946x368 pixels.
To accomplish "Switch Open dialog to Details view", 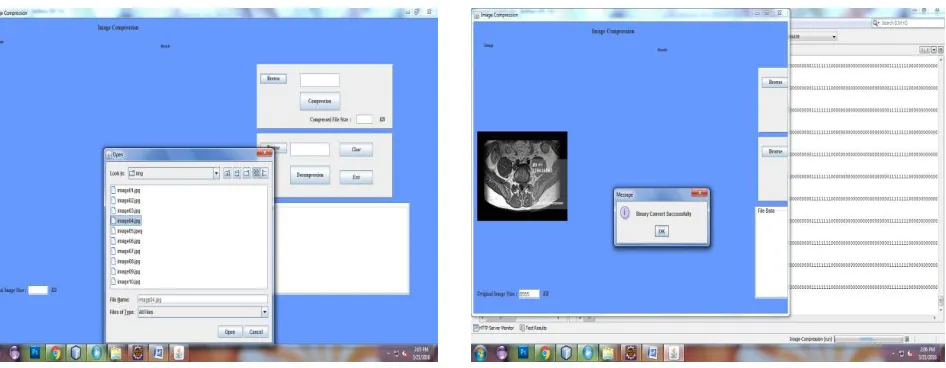I will pos(265,173).
